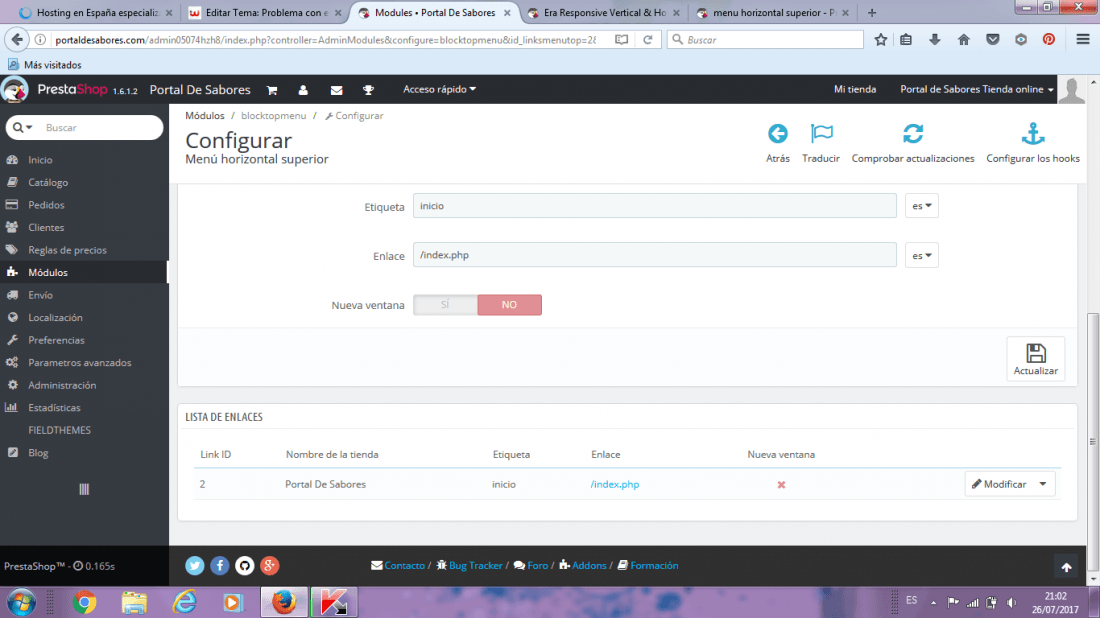Open Portal de Sabores Tienda online dropdown
The height and width of the screenshot is (618, 1100).
pos(977,89)
